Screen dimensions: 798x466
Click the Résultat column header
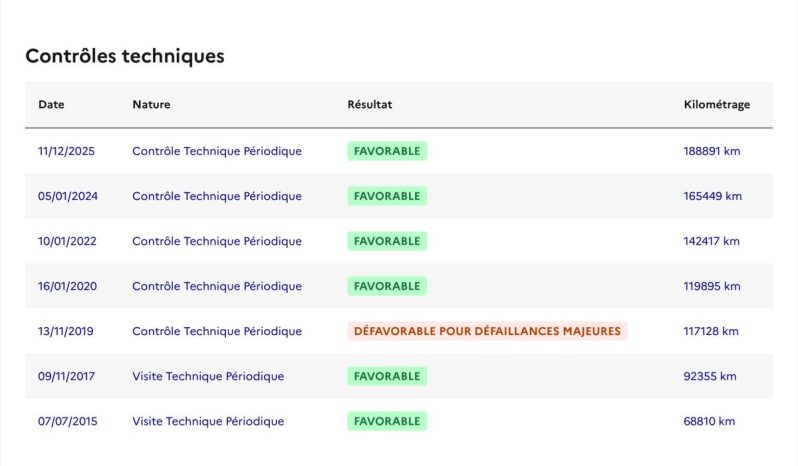(x=369, y=104)
